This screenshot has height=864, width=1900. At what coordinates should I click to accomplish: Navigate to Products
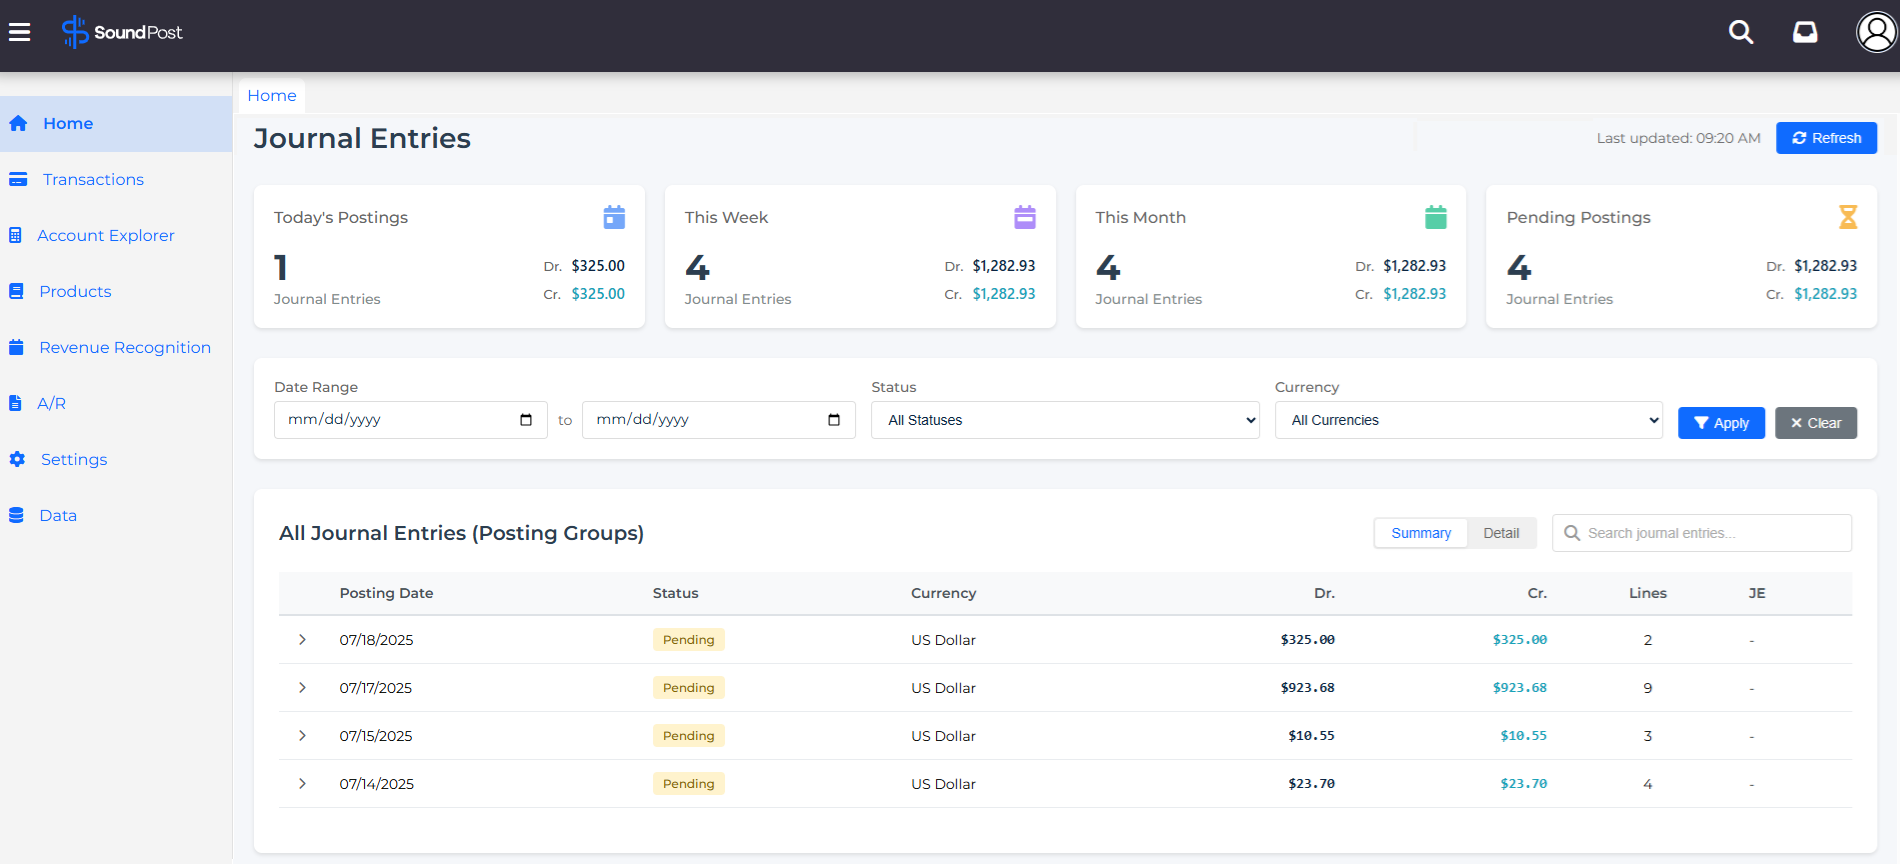point(75,292)
